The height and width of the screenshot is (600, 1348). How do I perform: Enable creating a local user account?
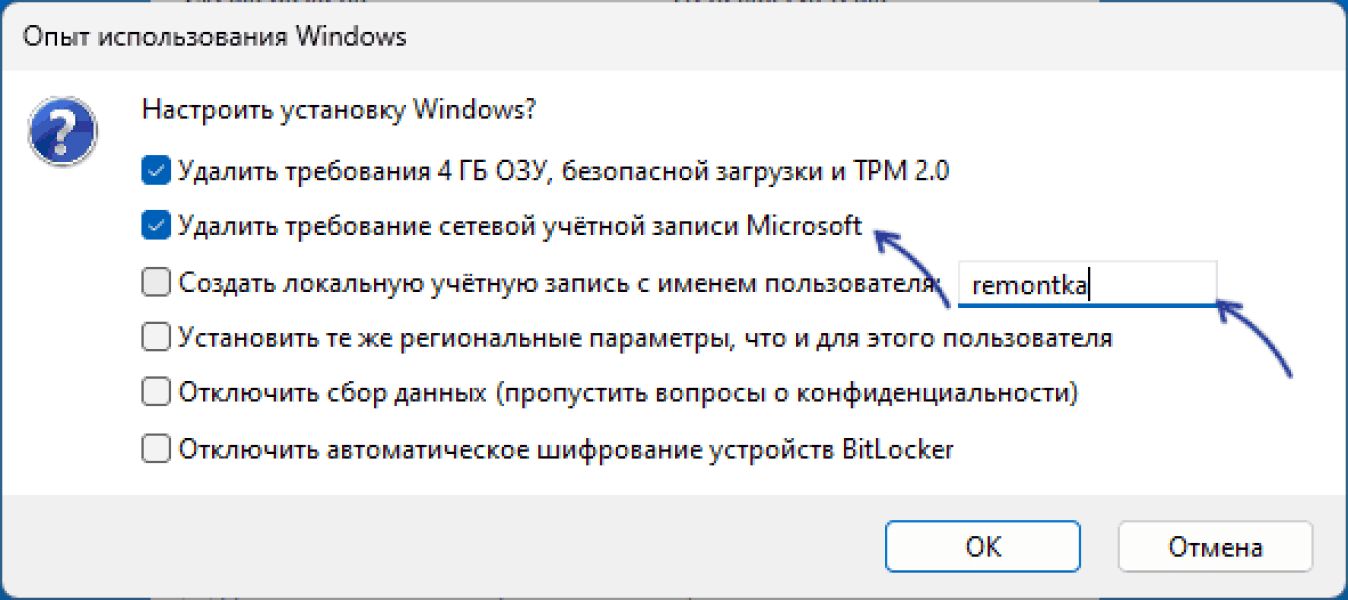pyautogui.click(x=155, y=282)
